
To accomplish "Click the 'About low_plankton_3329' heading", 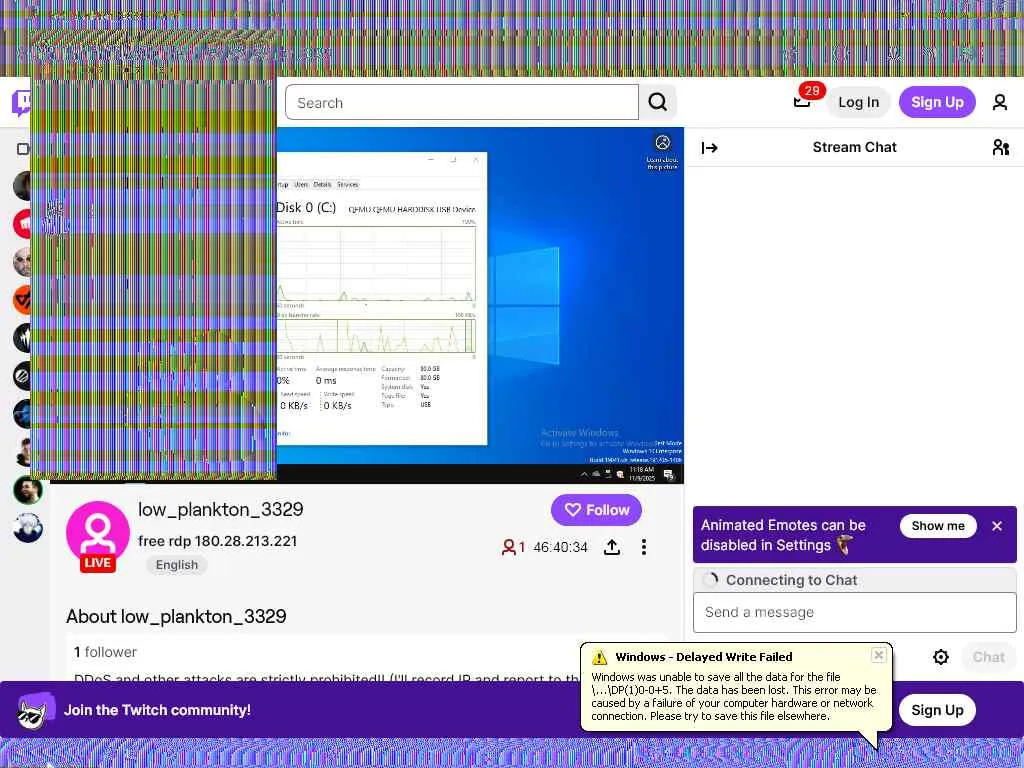I will coord(176,616).
